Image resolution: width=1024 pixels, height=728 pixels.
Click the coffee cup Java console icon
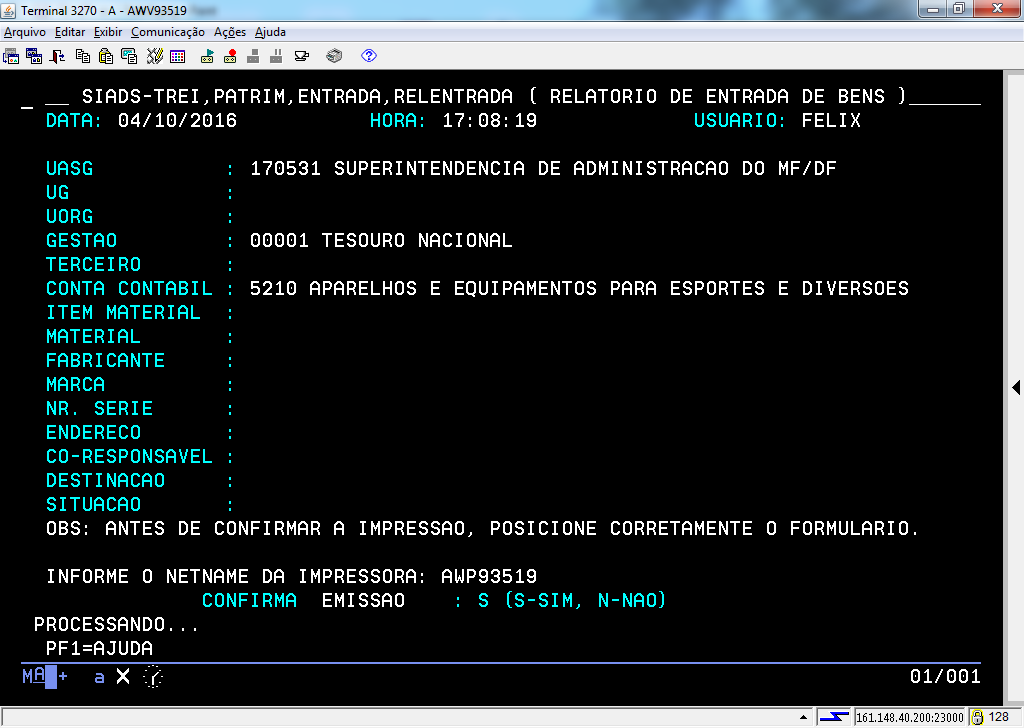[302, 56]
